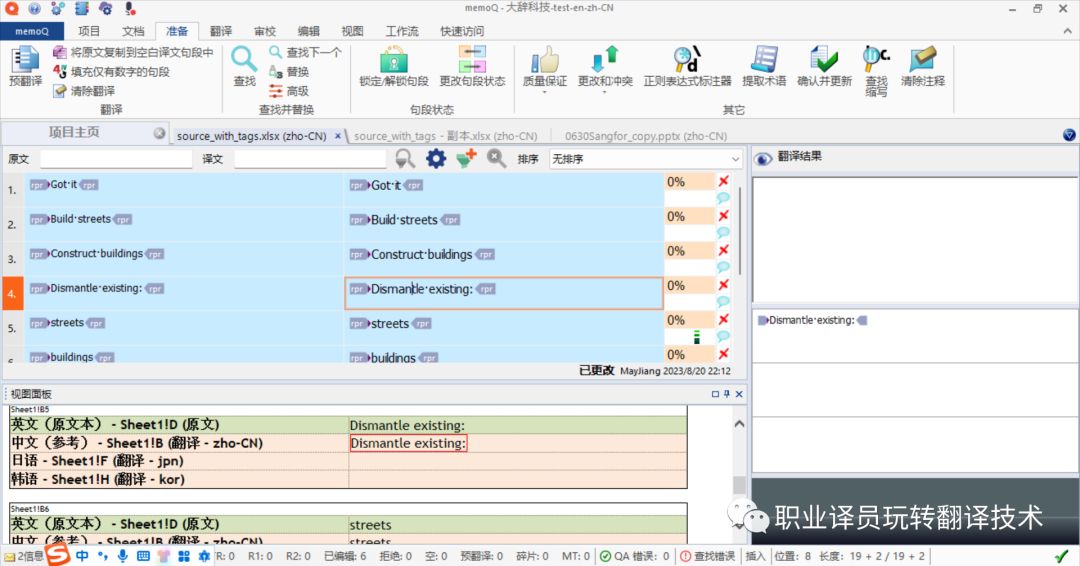Open Regex tagger (正则表达式标注器) tool
Image resolution: width=1080 pixels, height=566 pixels.
[x=687, y=66]
